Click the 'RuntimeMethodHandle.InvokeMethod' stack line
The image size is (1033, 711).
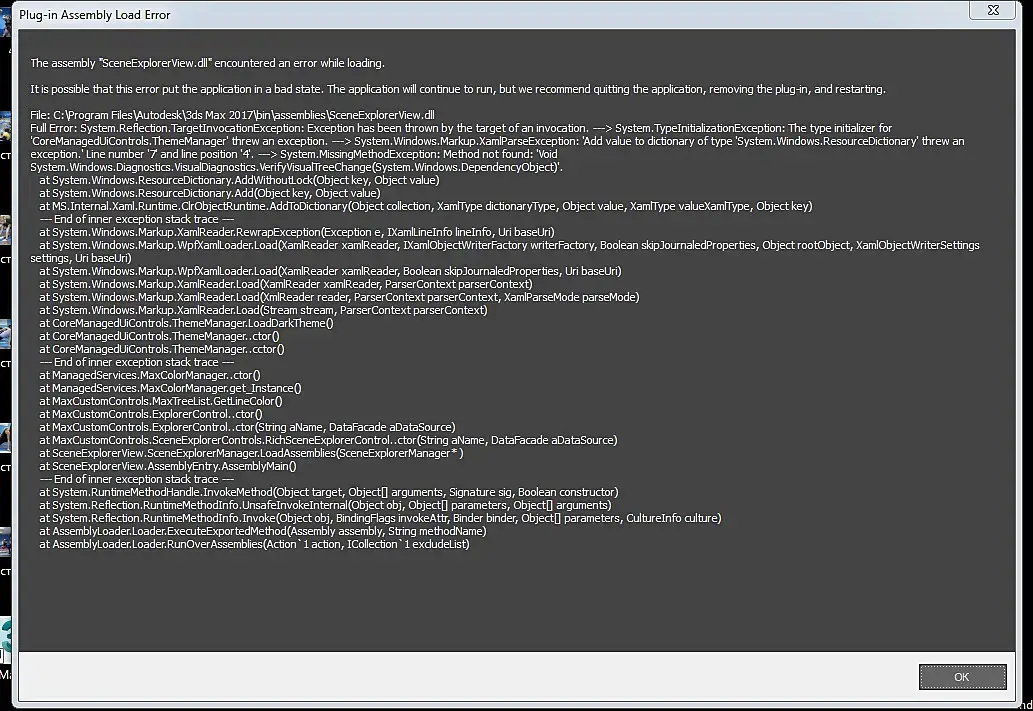[x=329, y=492]
